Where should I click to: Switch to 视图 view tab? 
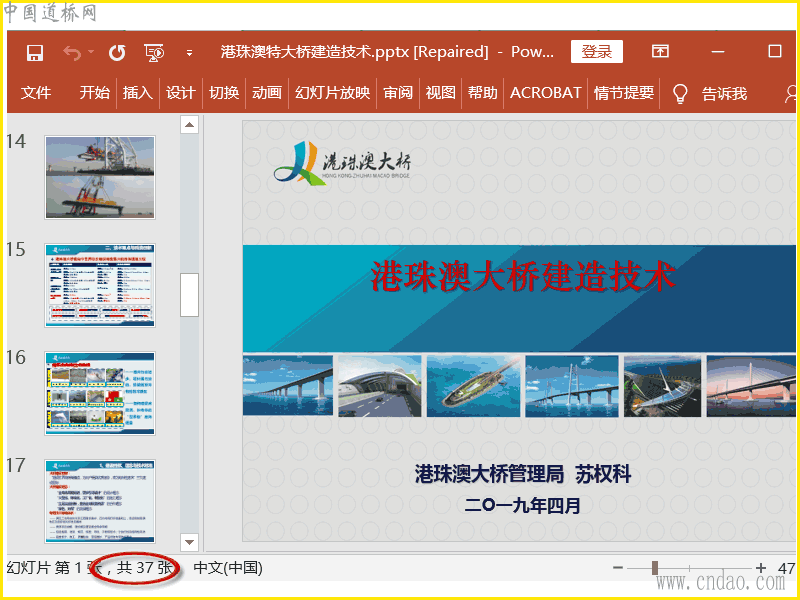[440, 93]
